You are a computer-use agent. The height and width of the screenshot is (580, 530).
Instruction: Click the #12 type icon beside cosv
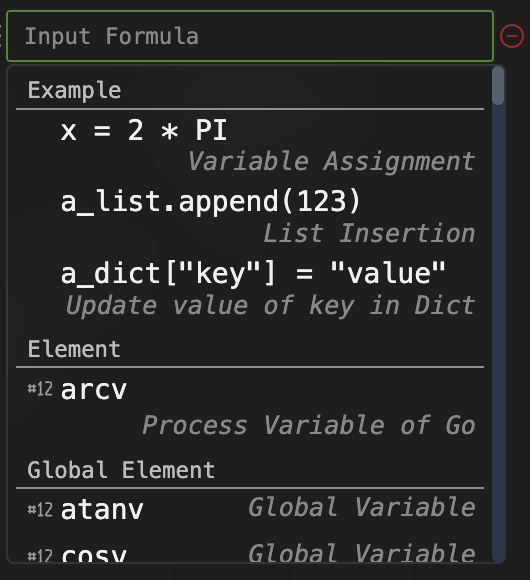(x=40, y=556)
